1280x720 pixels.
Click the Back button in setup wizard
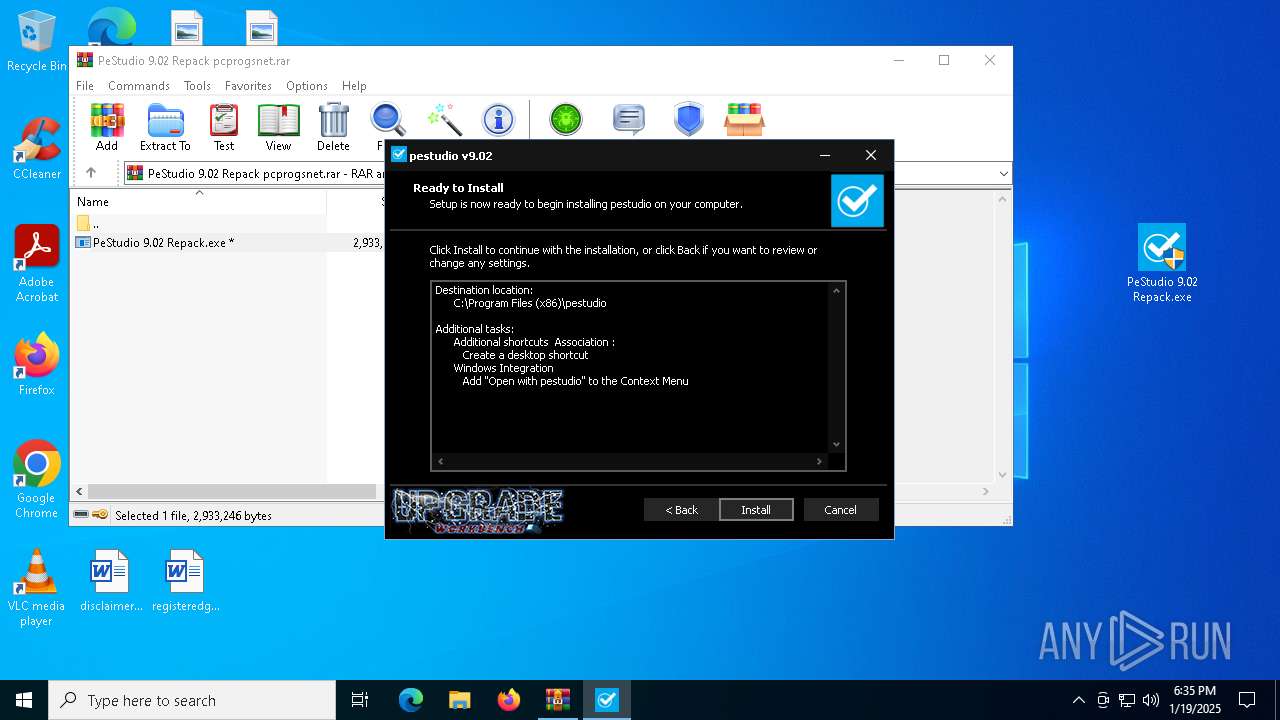(681, 510)
